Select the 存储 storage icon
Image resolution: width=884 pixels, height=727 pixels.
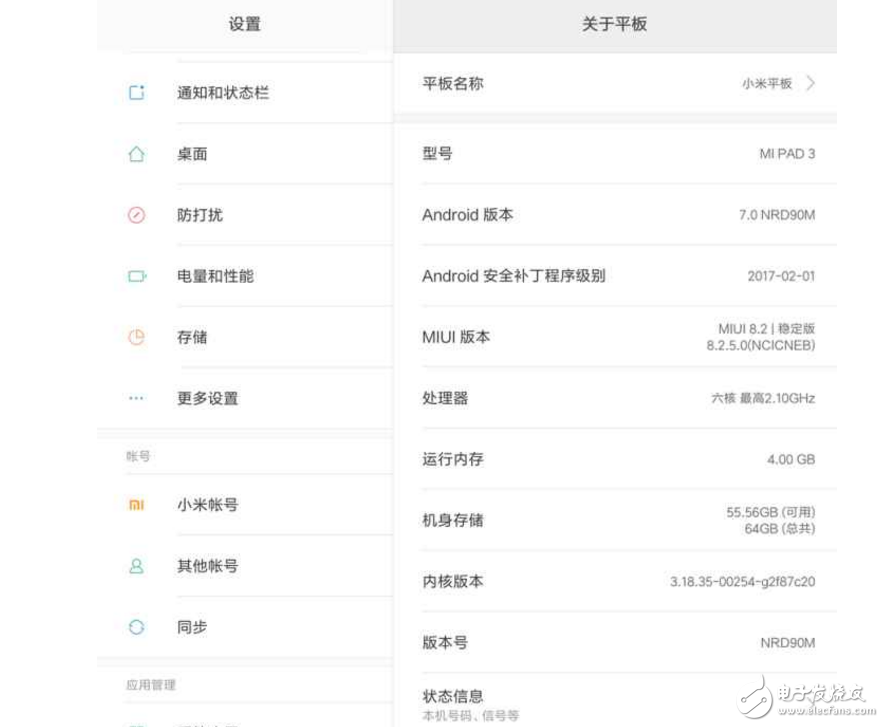[x=136, y=337]
